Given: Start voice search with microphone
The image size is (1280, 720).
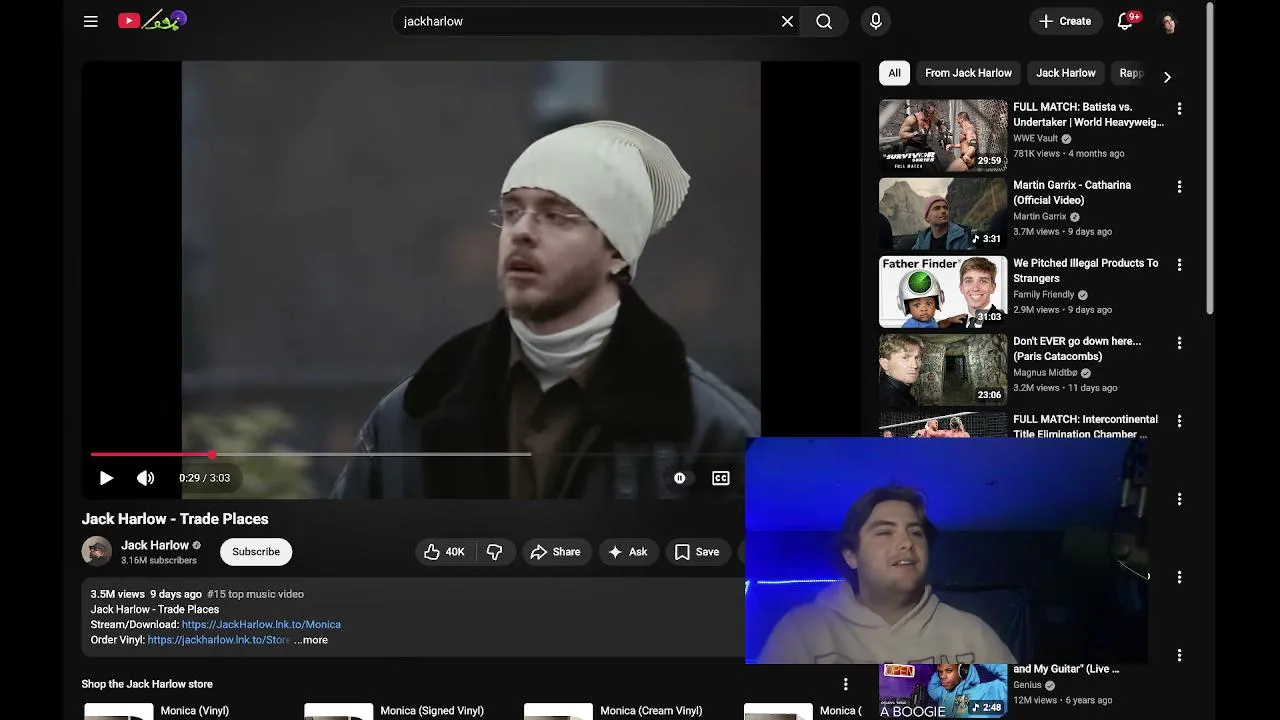Looking at the screenshot, I should click(x=876, y=21).
